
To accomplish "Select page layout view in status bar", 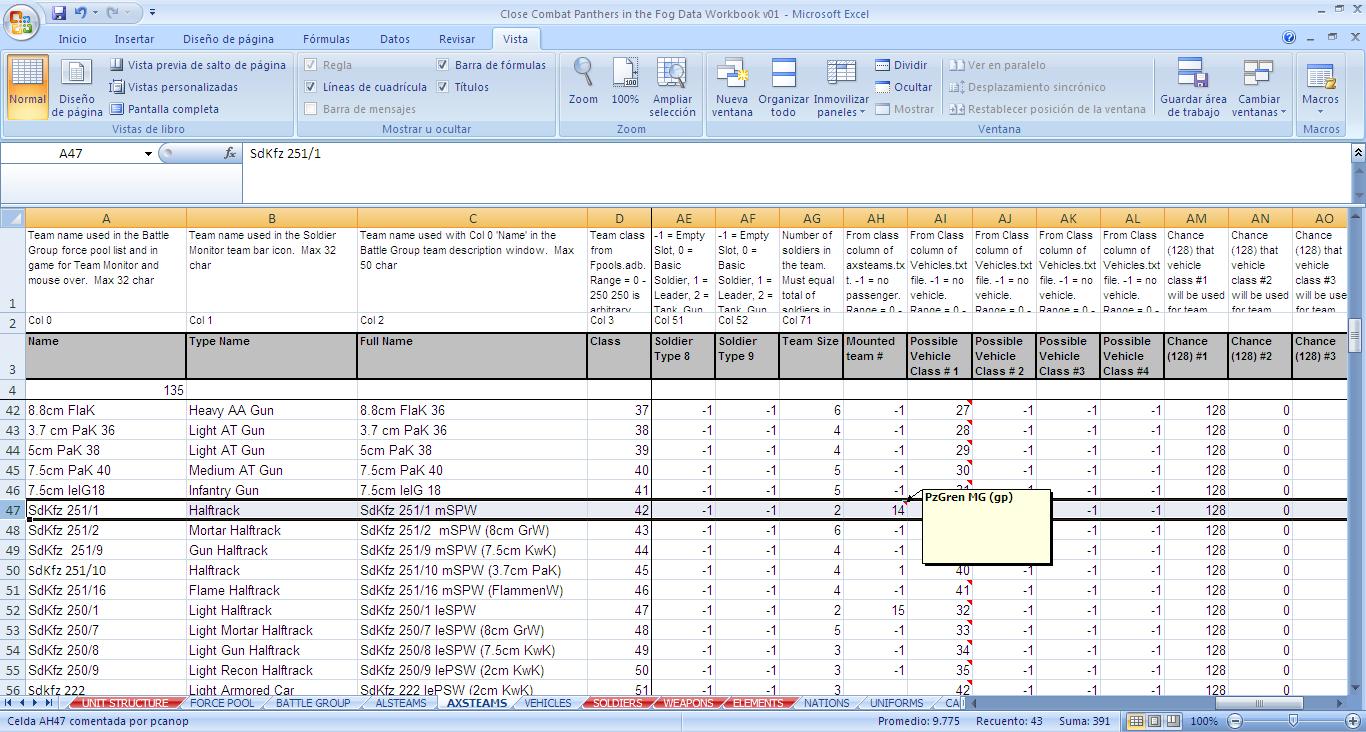I will click(x=1154, y=721).
